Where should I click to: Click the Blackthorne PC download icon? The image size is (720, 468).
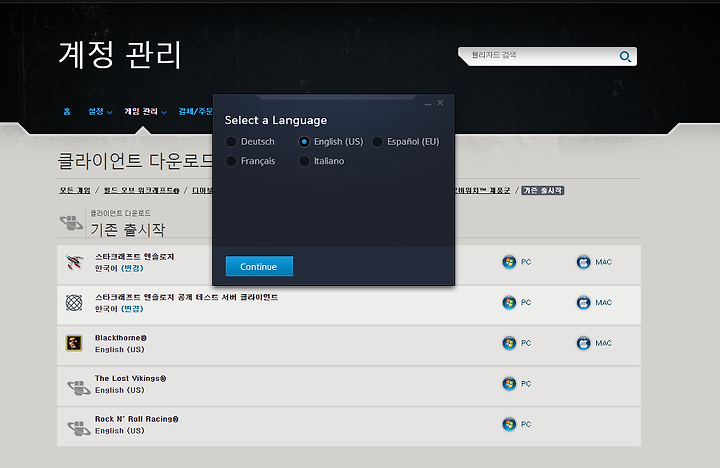(509, 343)
